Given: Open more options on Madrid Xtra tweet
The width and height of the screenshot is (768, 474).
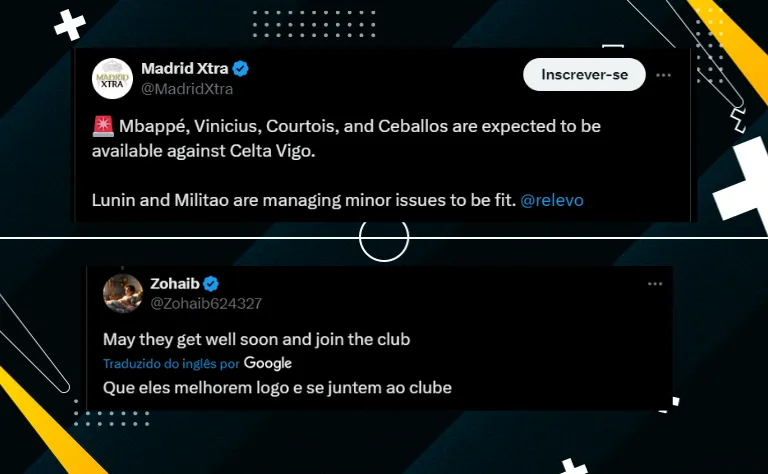Looking at the screenshot, I should [x=663, y=75].
